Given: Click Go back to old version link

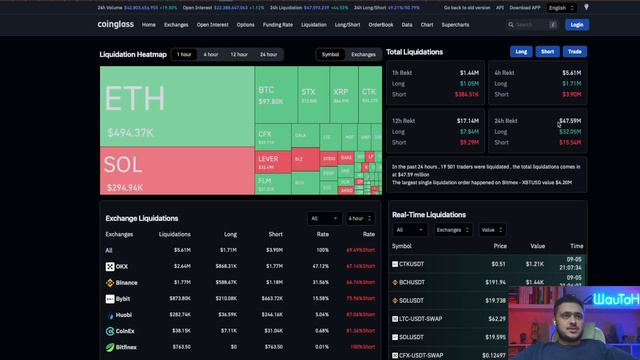Looking at the screenshot, I should pyautogui.click(x=467, y=8).
